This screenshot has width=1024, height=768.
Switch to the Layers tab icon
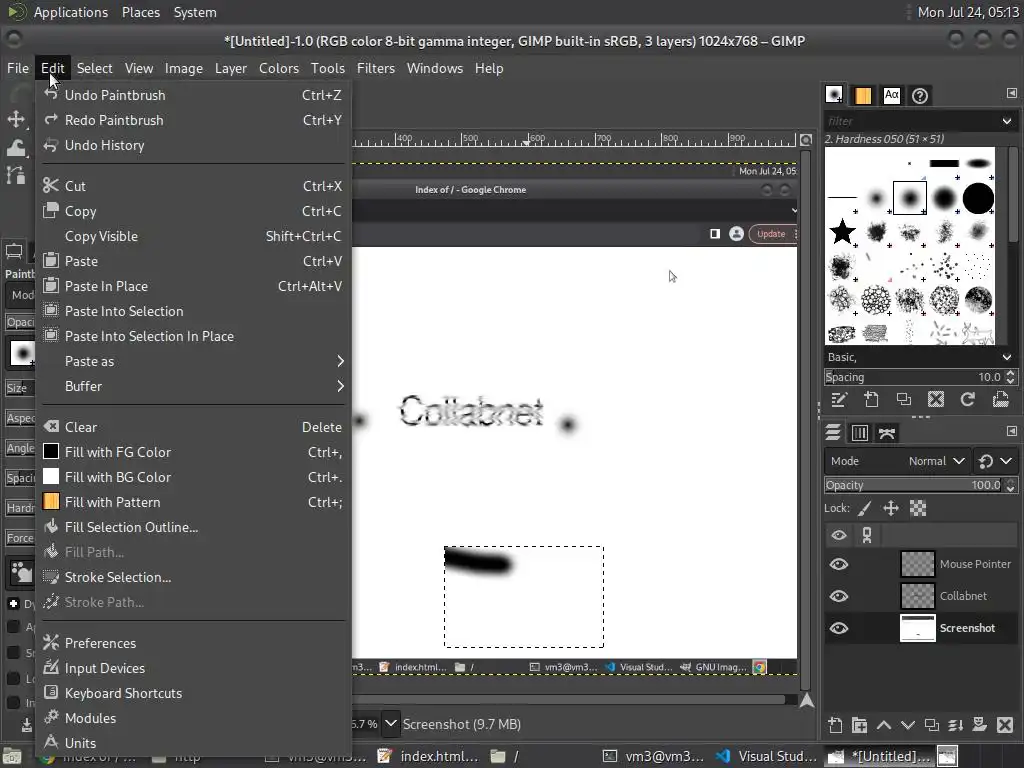833,432
